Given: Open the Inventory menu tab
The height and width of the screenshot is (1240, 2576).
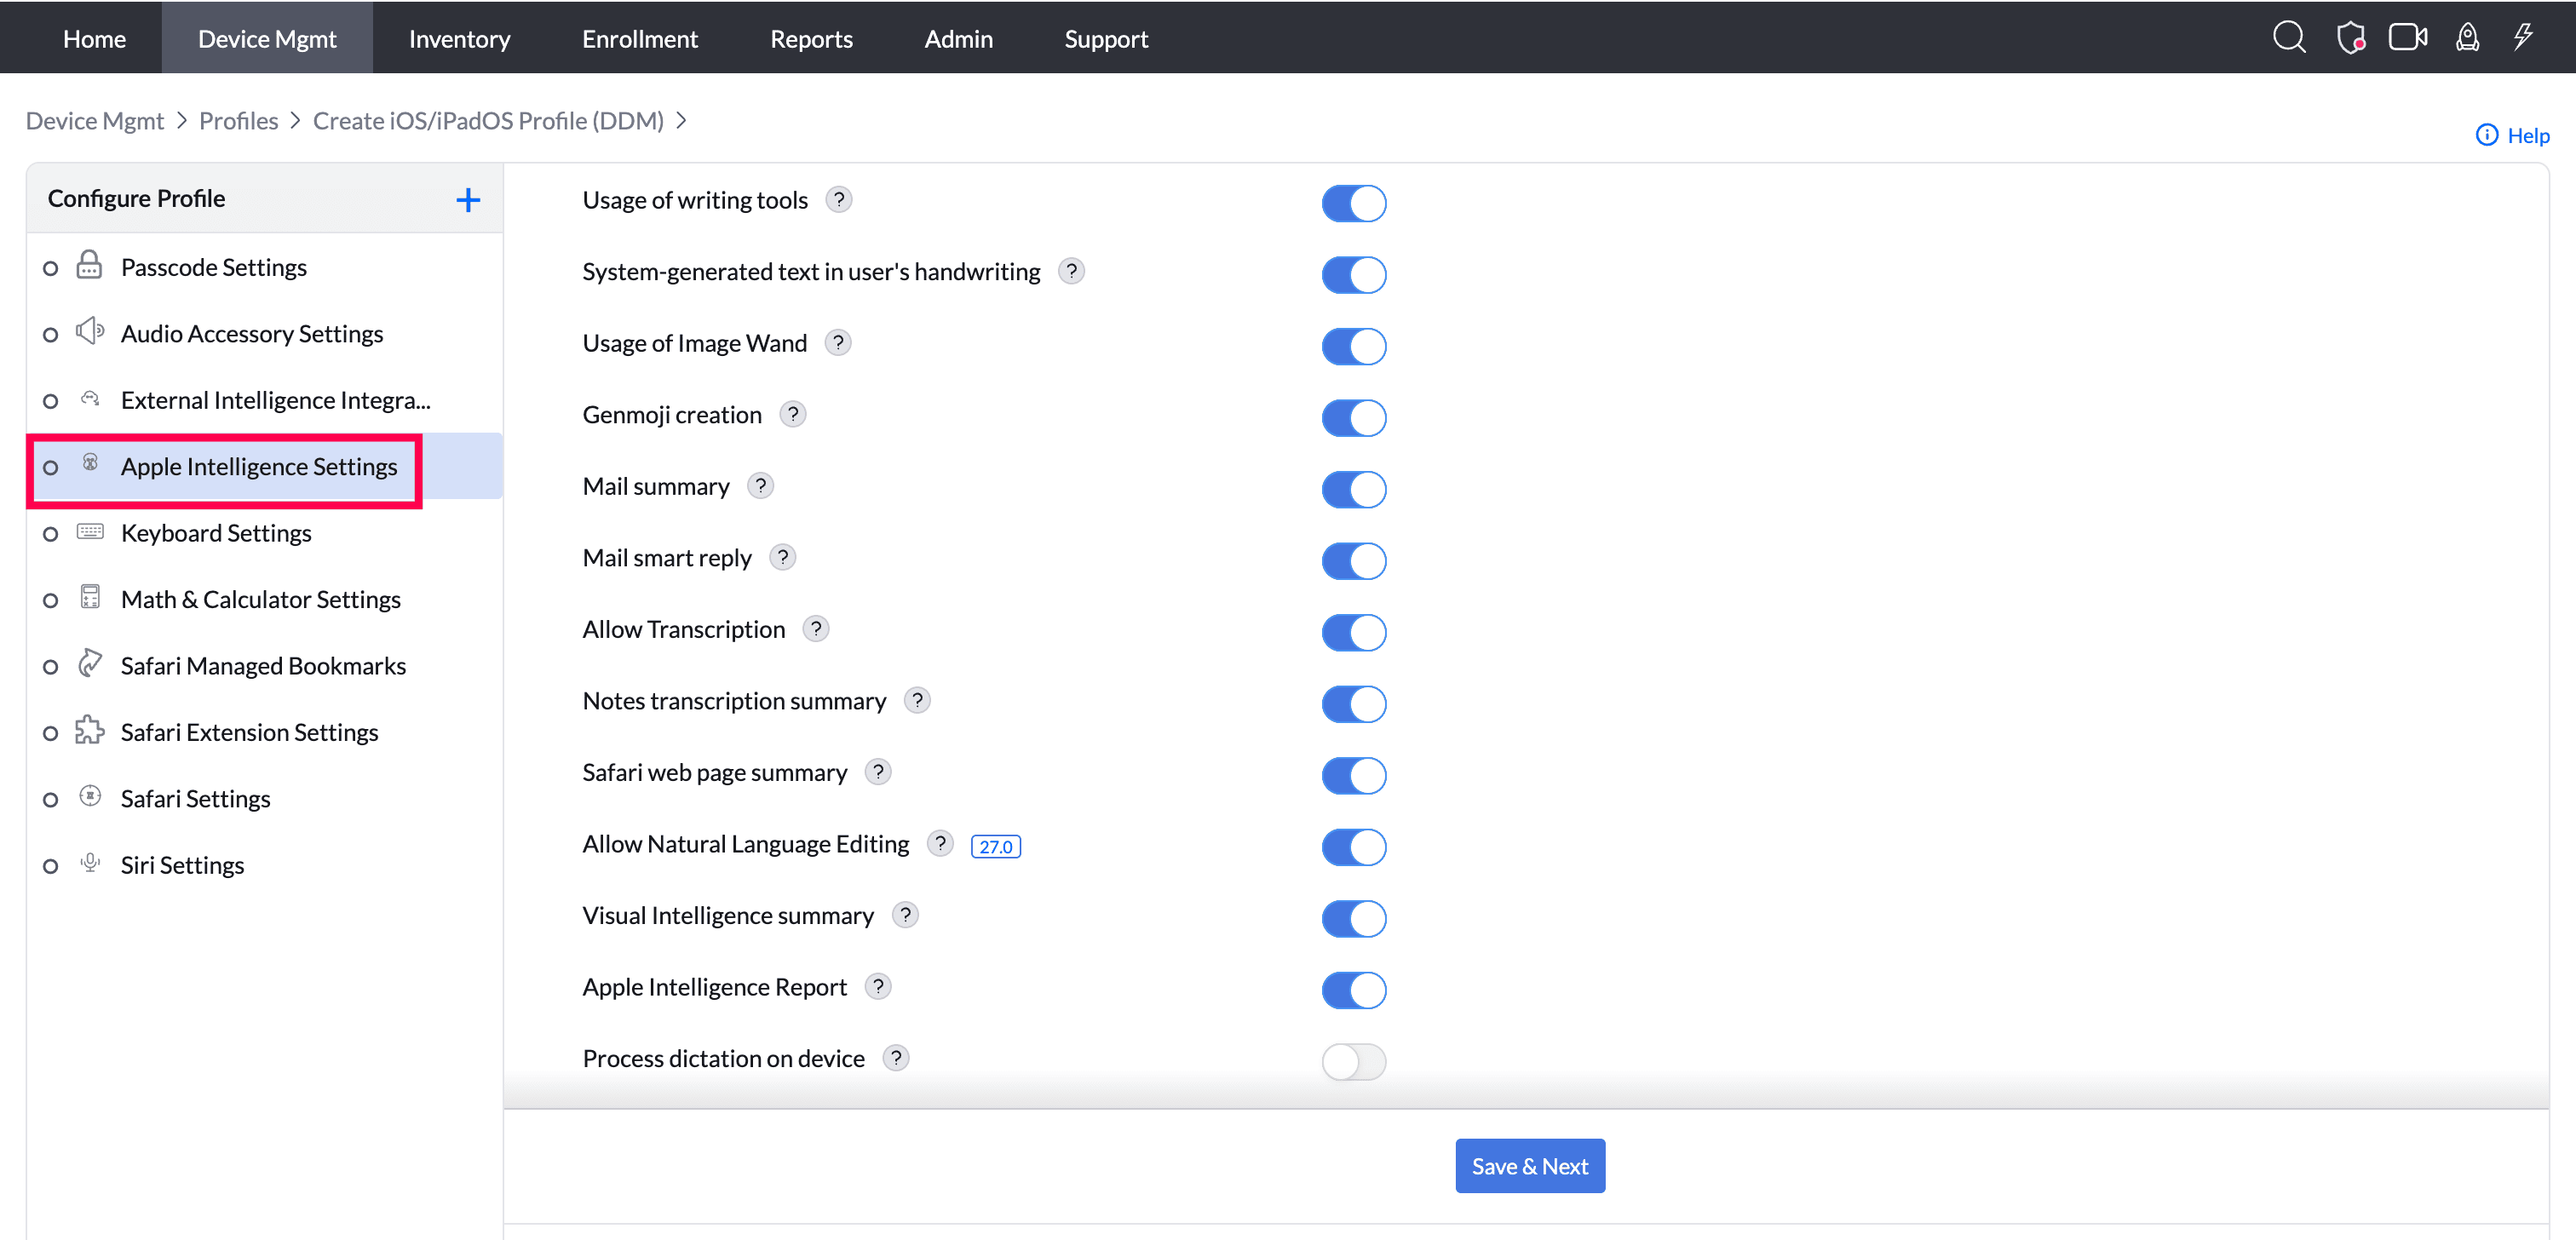Looking at the screenshot, I should [x=459, y=38].
